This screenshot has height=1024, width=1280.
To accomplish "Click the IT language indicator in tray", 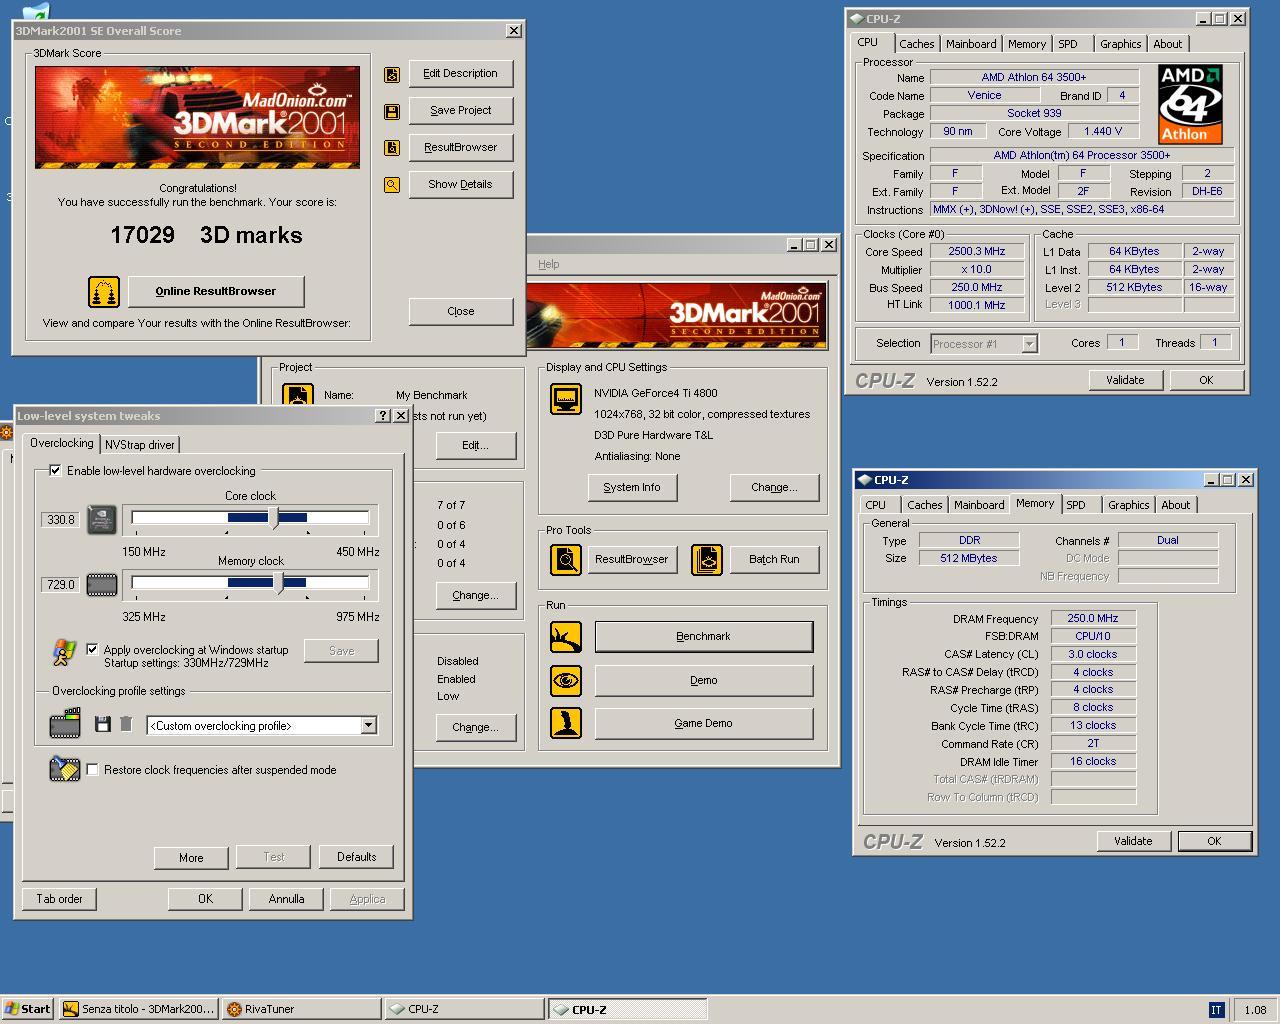I will point(1216,1010).
